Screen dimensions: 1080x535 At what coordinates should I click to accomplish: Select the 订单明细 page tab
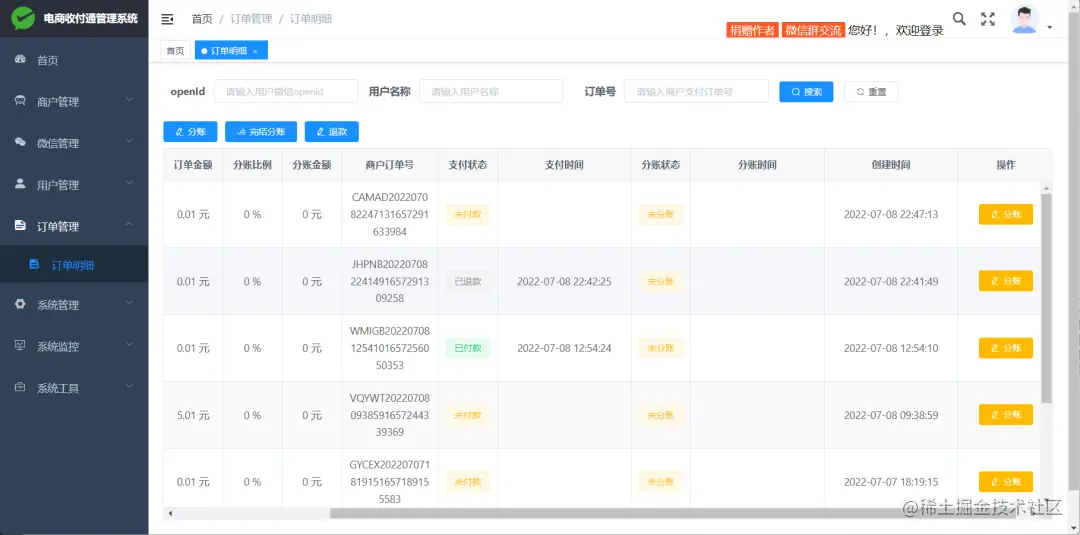[x=231, y=50]
